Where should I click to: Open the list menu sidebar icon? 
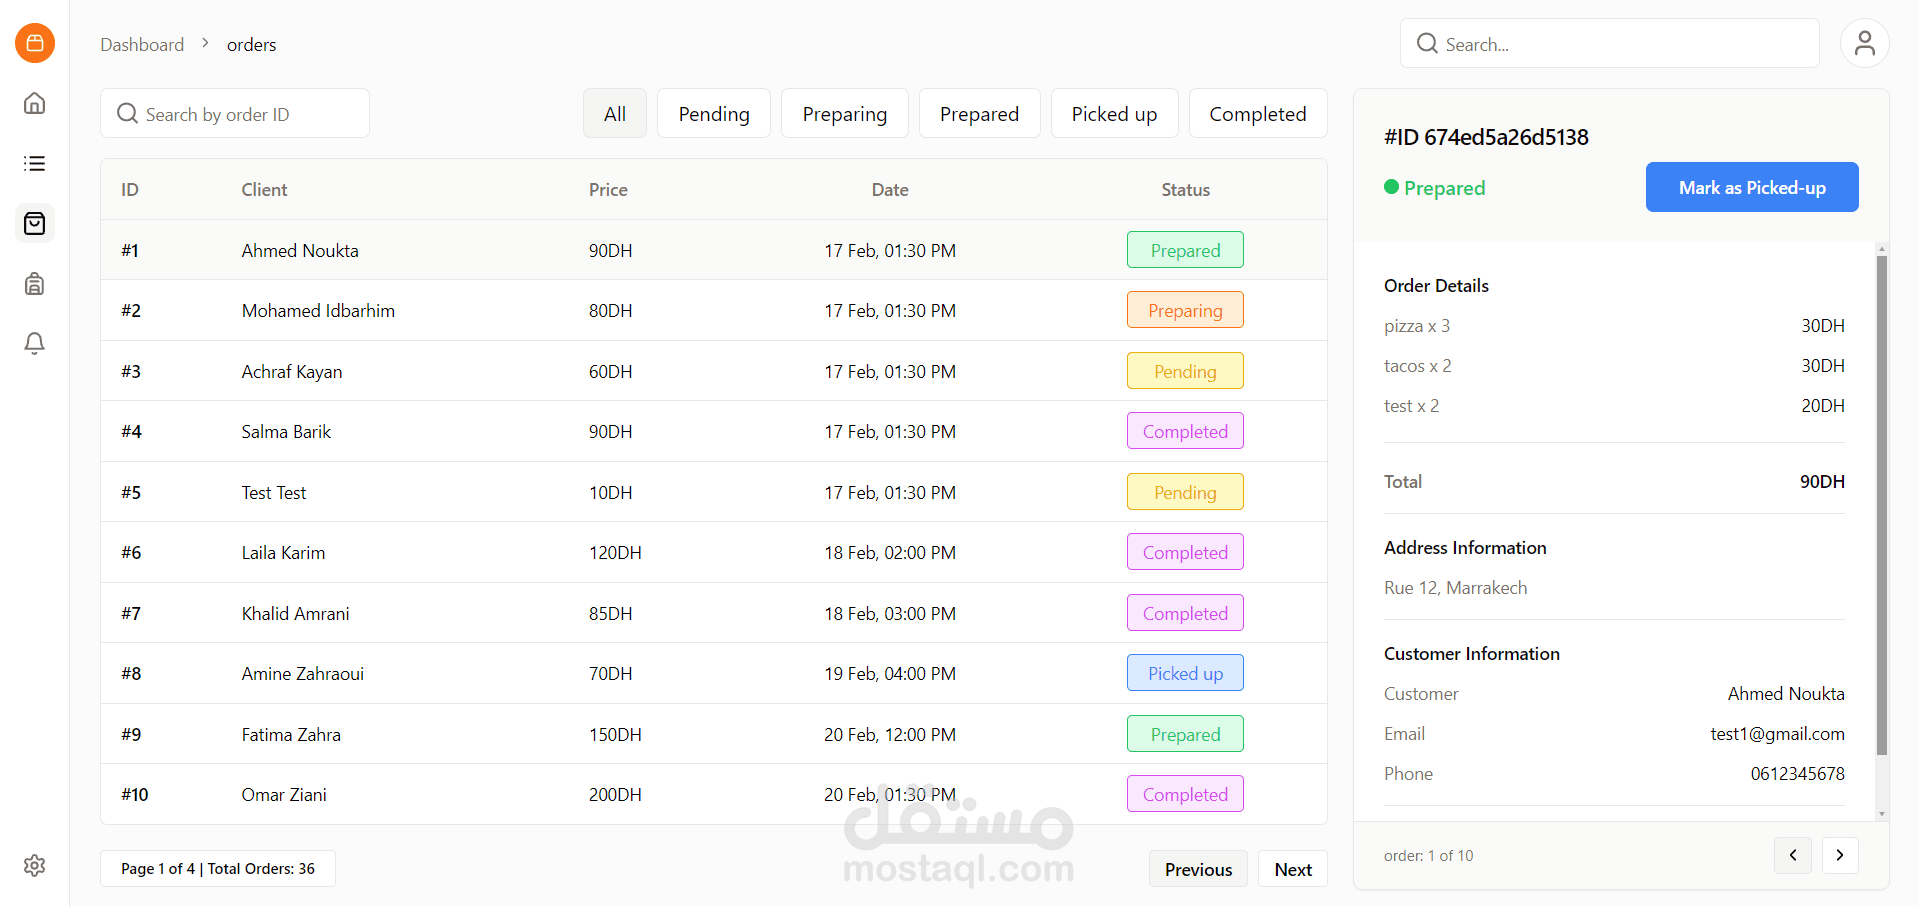[x=35, y=163]
